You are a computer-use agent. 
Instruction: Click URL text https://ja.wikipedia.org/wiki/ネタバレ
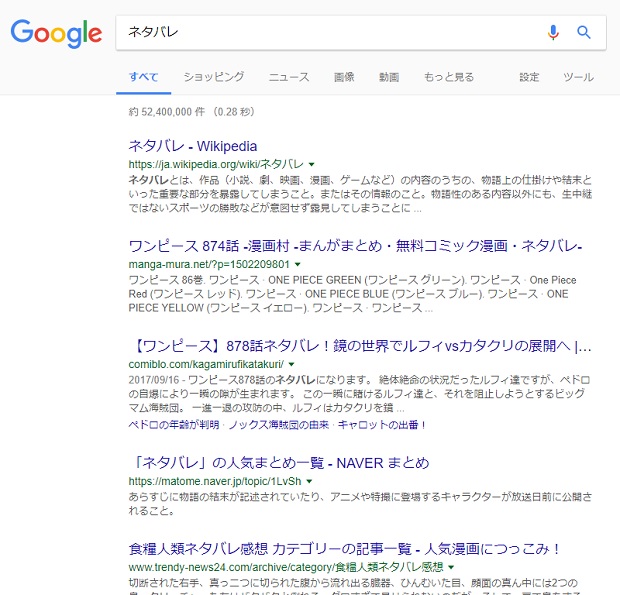[216, 164]
